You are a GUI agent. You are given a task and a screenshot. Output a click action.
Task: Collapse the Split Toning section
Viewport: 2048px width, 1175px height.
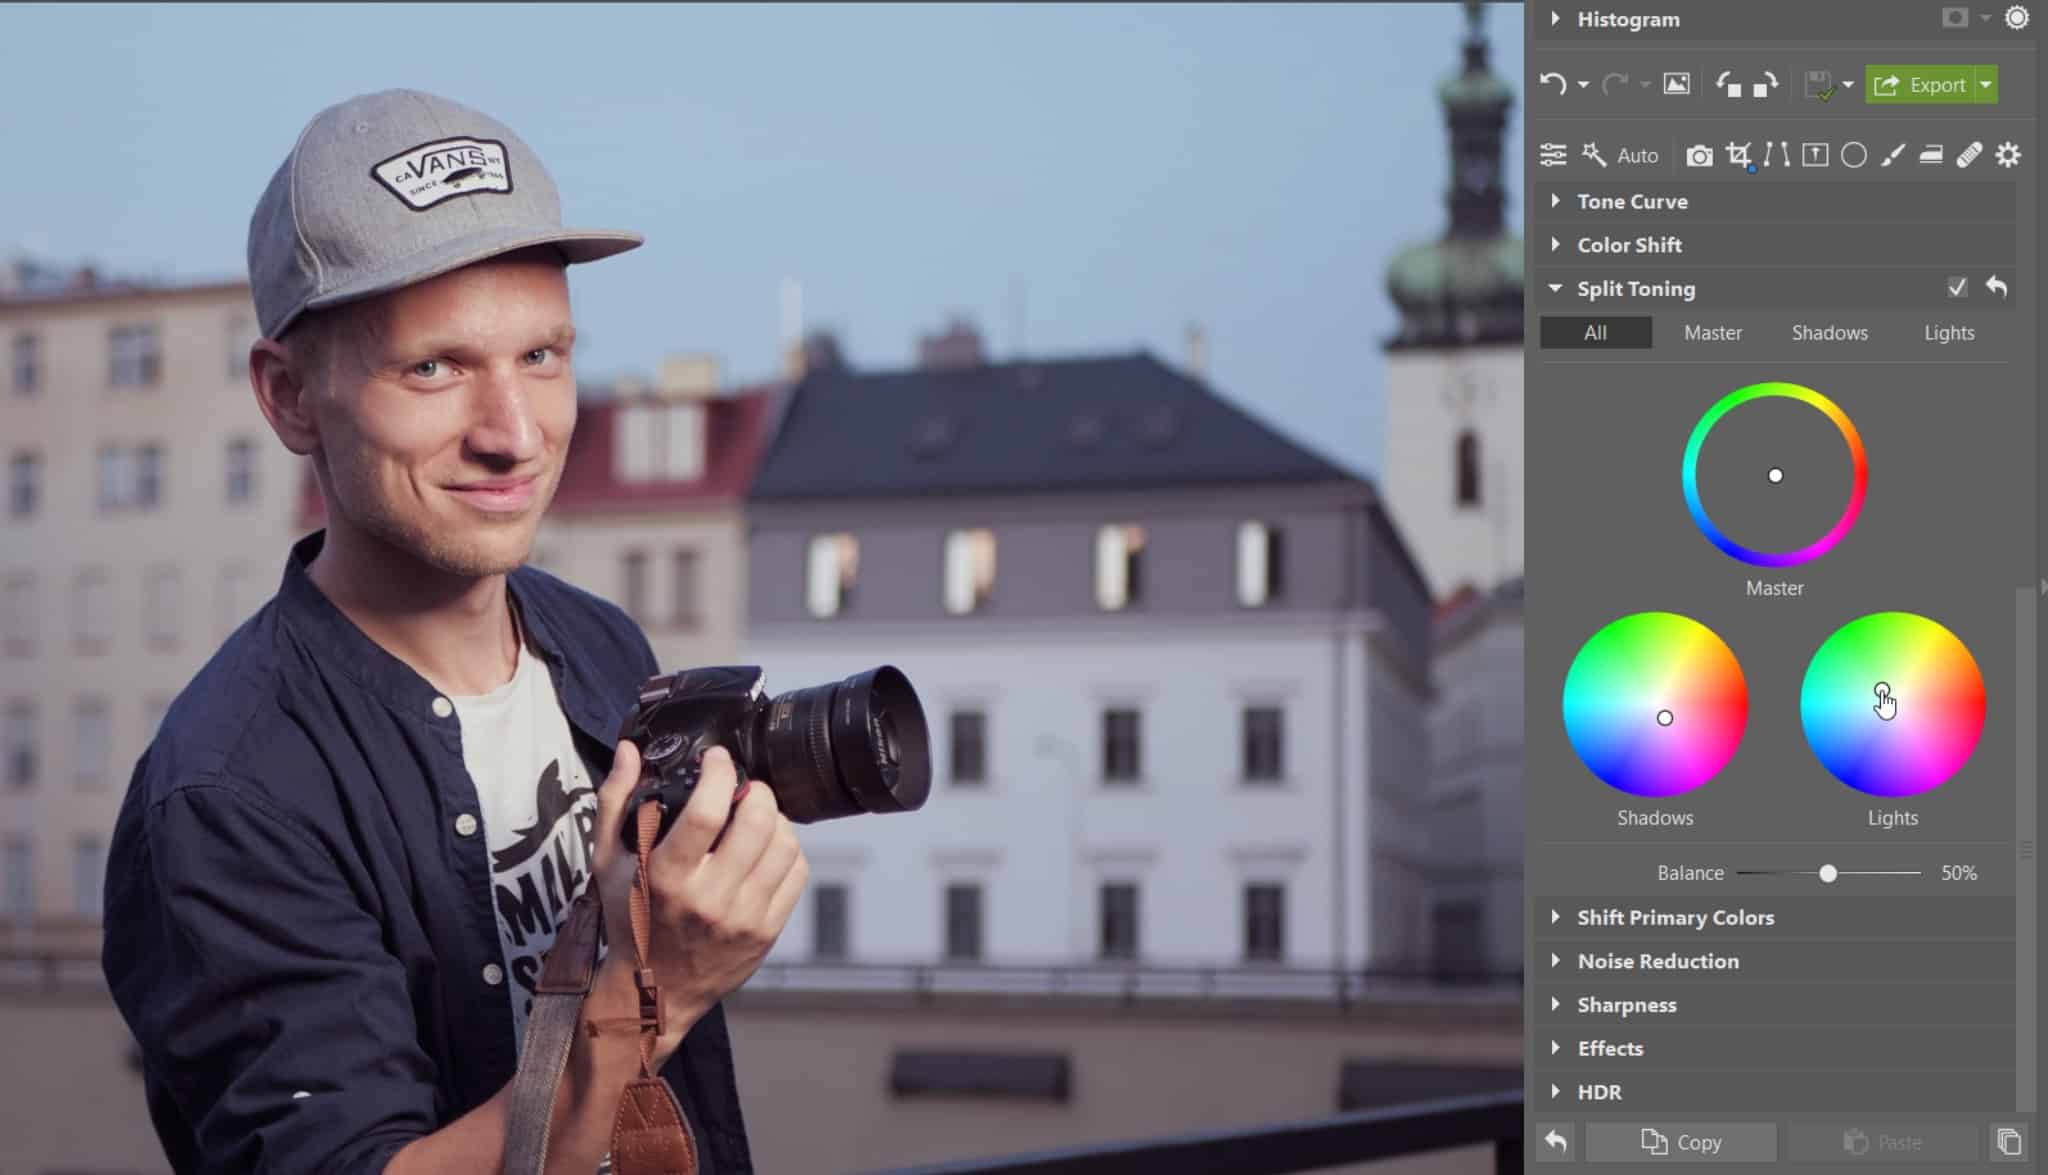(x=1555, y=288)
